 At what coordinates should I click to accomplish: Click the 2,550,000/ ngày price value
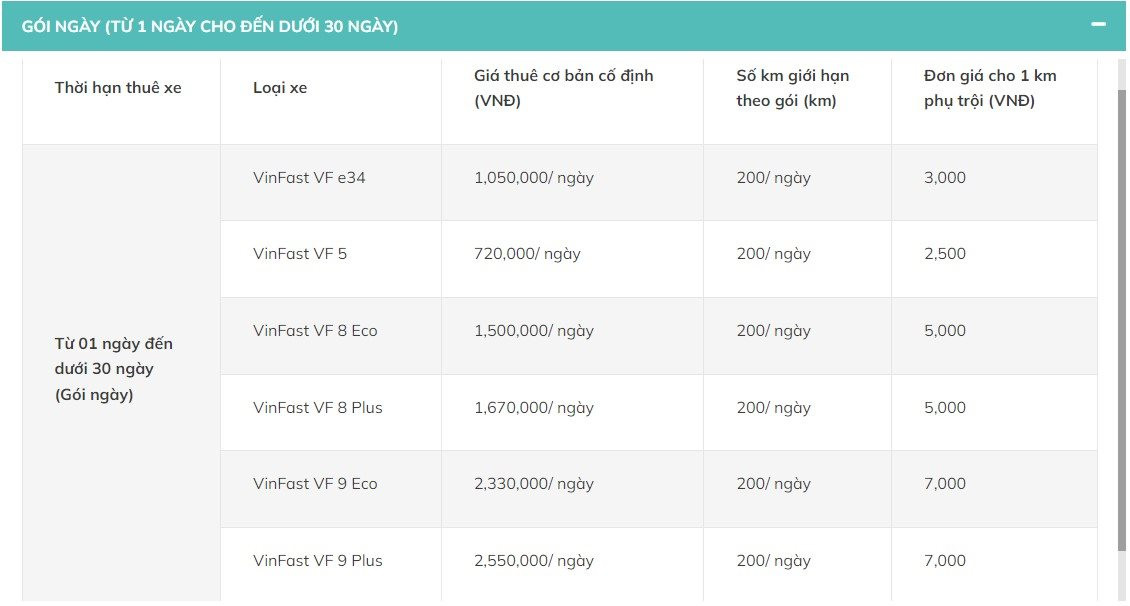pos(533,561)
